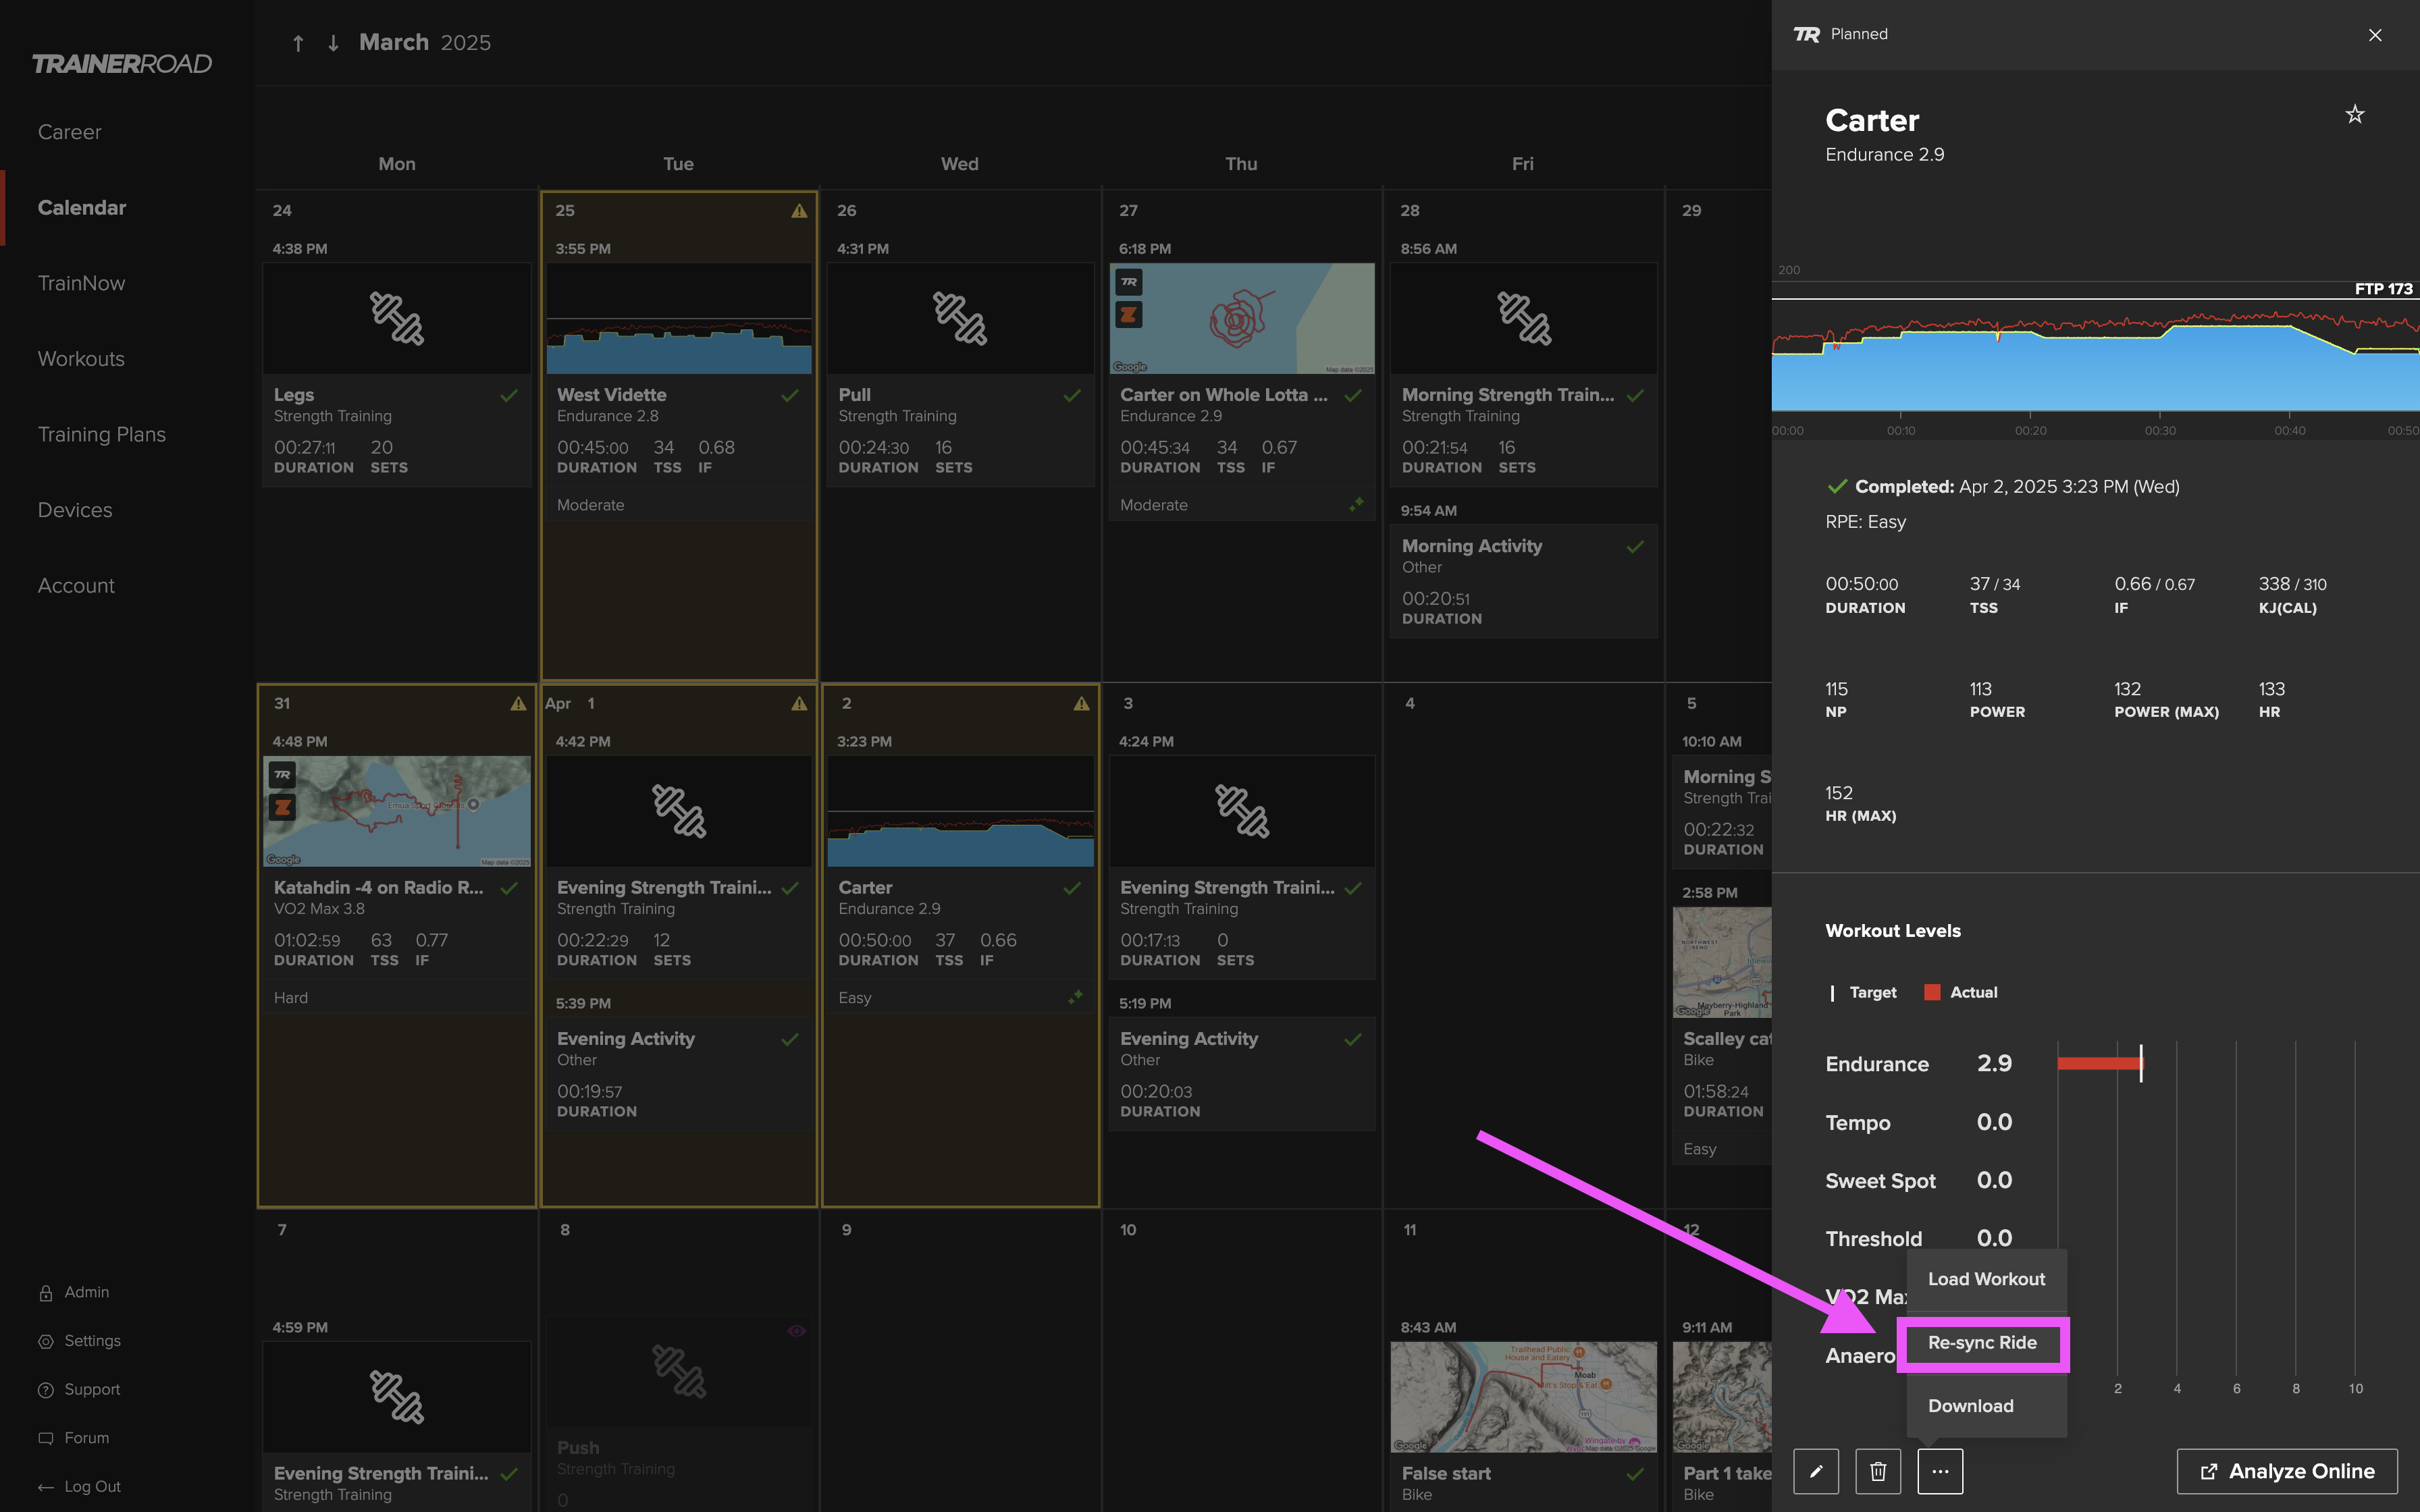
Task: Open Evening Strength Training card on April 3
Action: pyautogui.click(x=1242, y=868)
